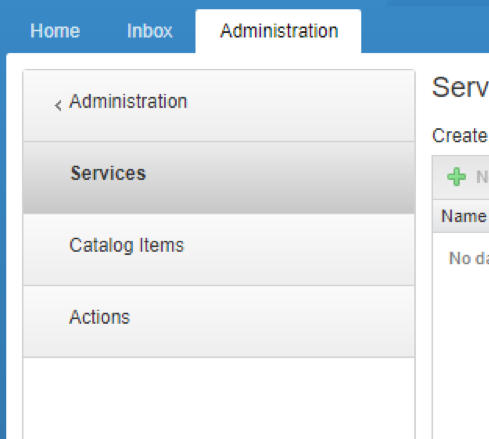Switch to the Inbox tab
This screenshot has width=489, height=439.
click(x=150, y=31)
